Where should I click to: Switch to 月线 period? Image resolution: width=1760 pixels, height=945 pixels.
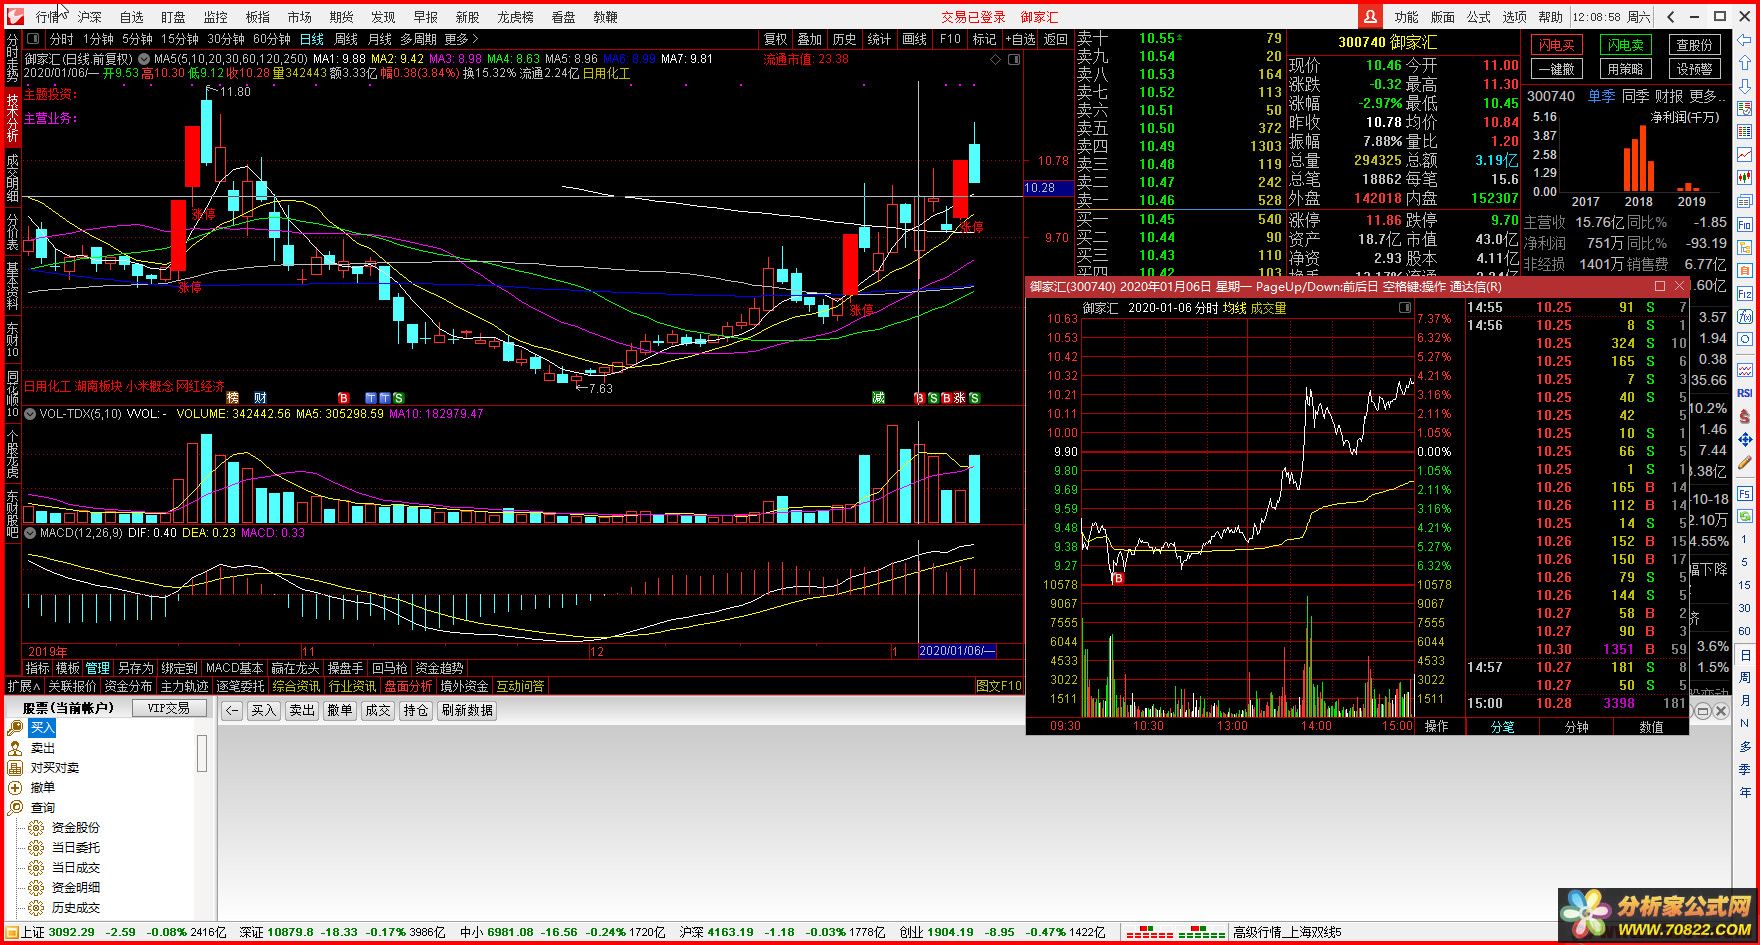380,39
